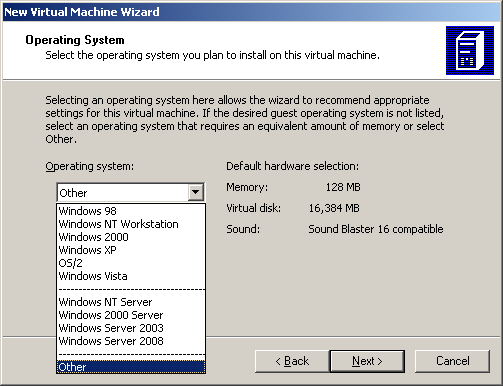Pick Windows 2000 Server from list
The image size is (503, 386).
(131, 315)
